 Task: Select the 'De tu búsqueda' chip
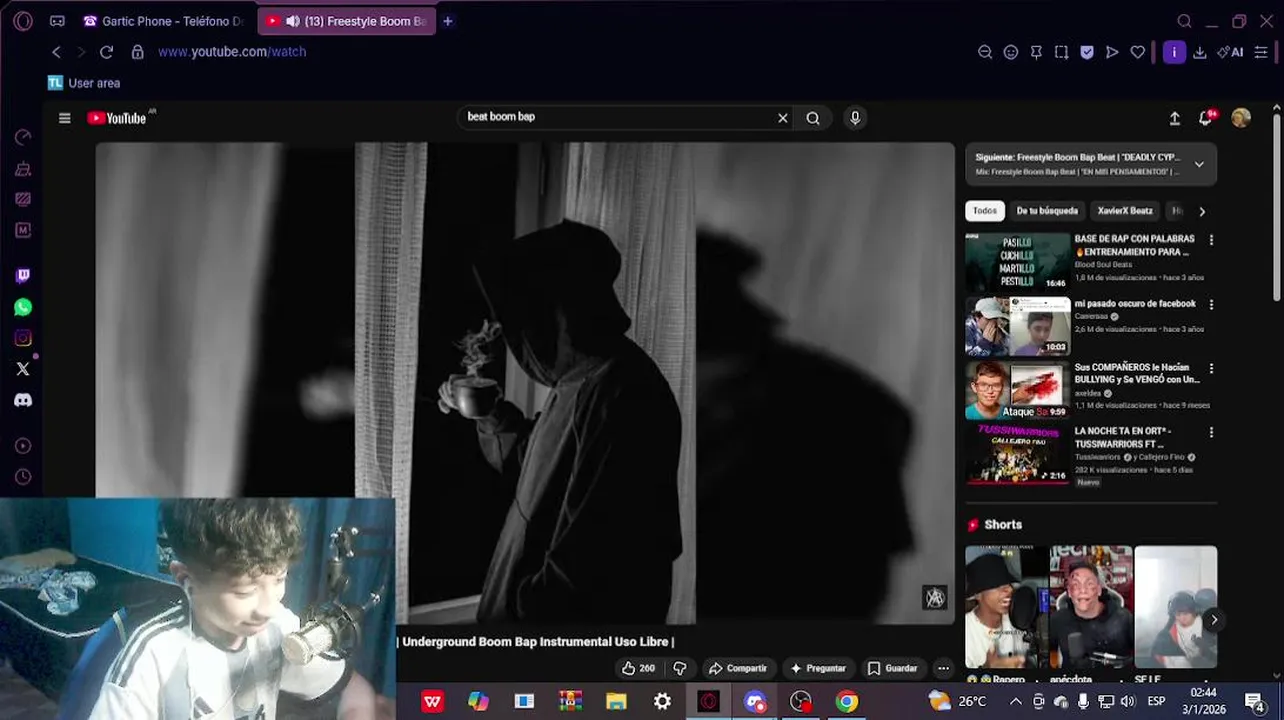(x=1047, y=211)
